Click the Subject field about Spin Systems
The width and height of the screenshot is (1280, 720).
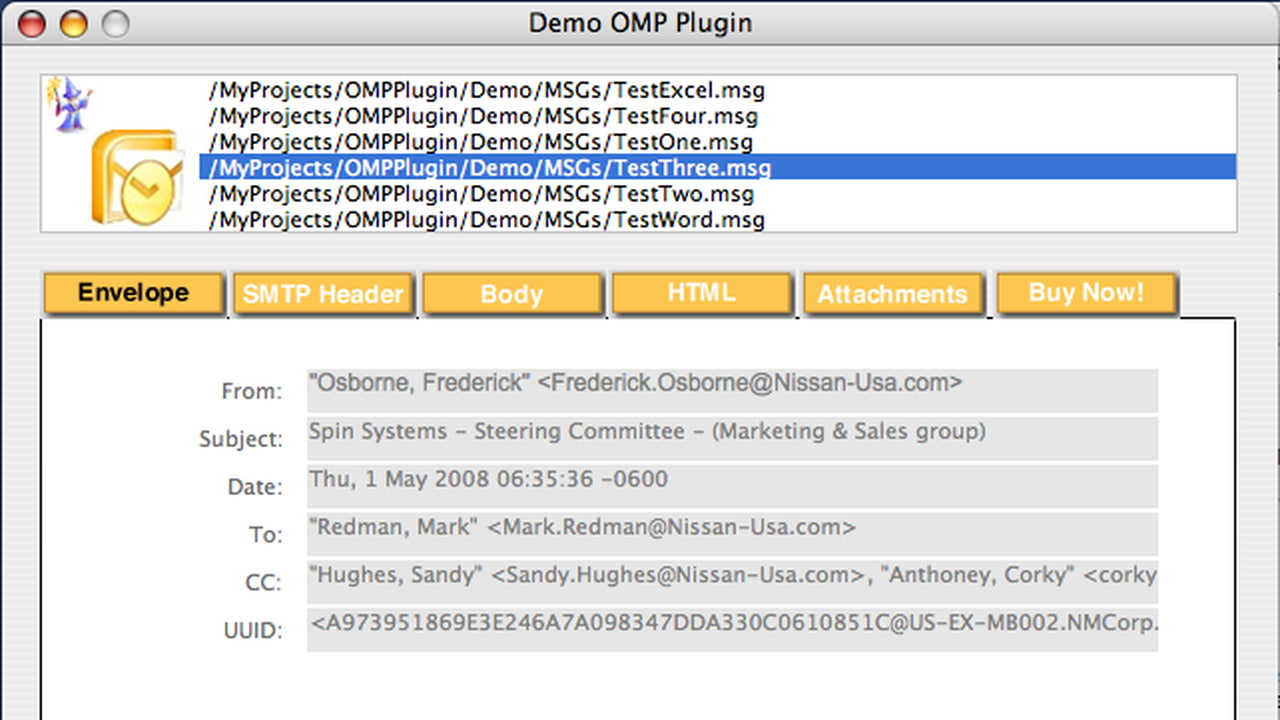coord(732,439)
